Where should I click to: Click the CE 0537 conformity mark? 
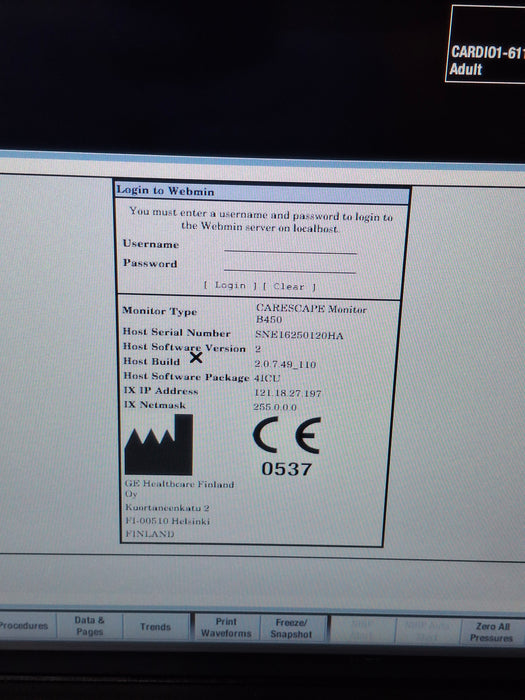coord(287,447)
